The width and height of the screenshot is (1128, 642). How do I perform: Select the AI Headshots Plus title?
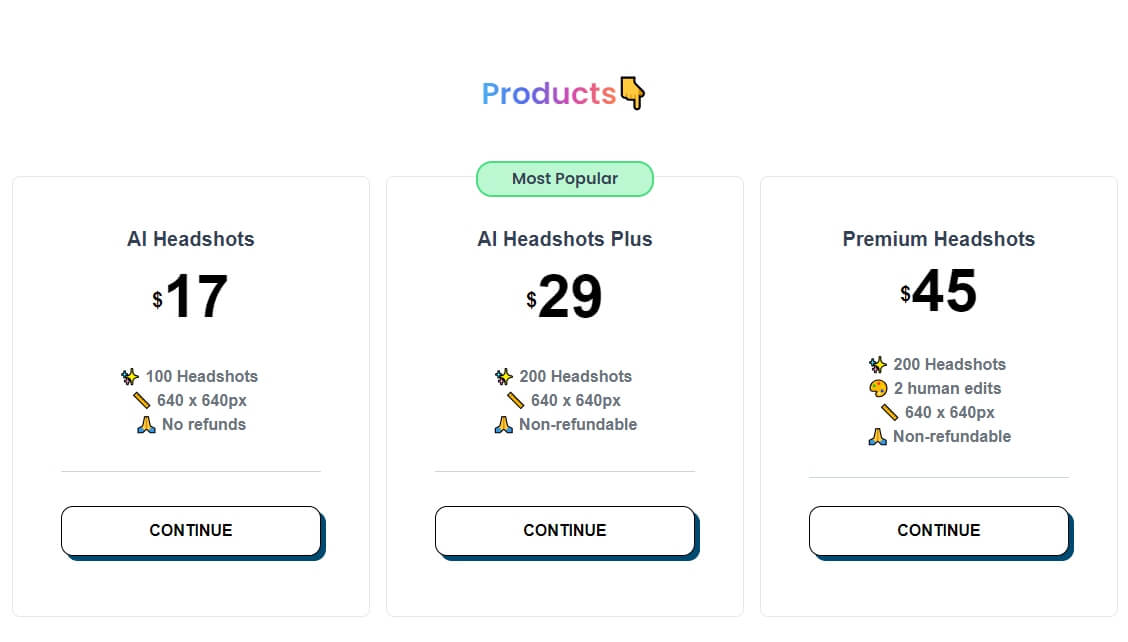(x=565, y=239)
